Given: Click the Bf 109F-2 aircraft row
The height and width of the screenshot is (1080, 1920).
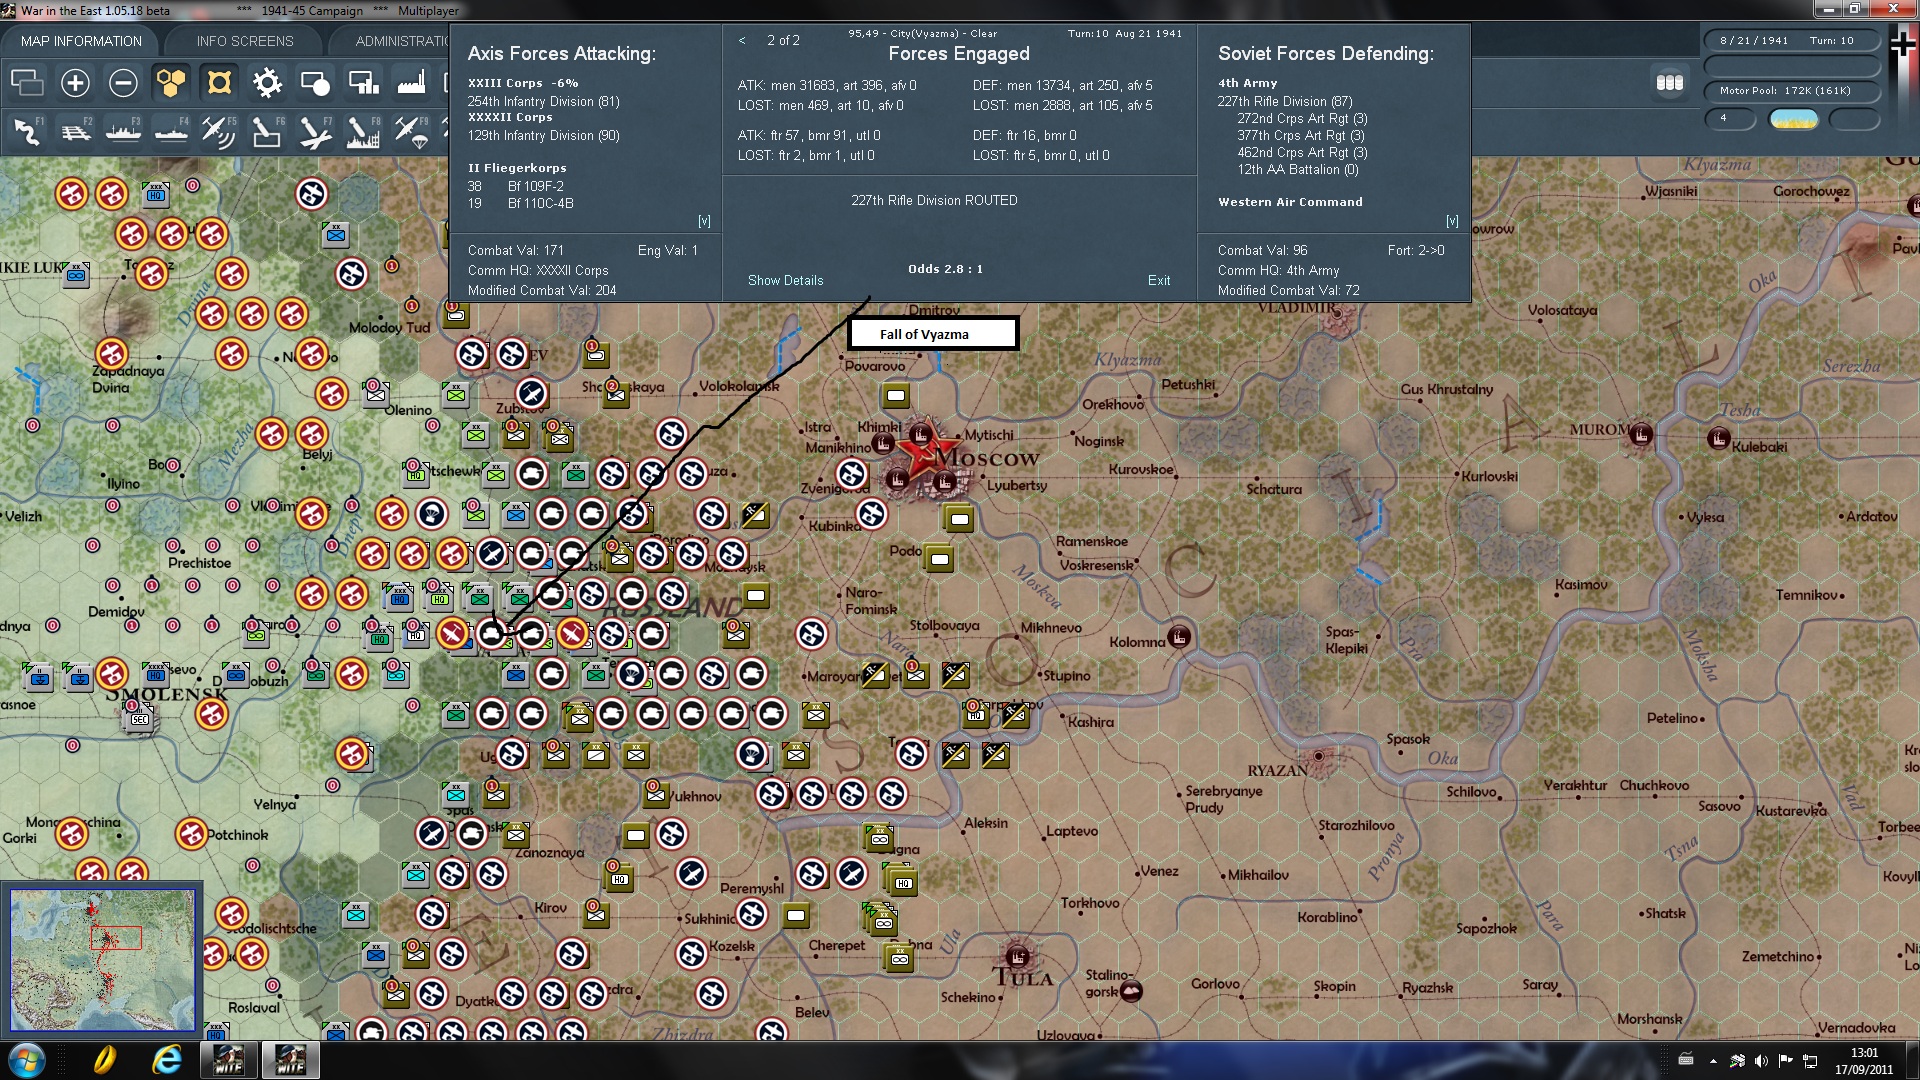Looking at the screenshot, I should pyautogui.click(x=516, y=187).
